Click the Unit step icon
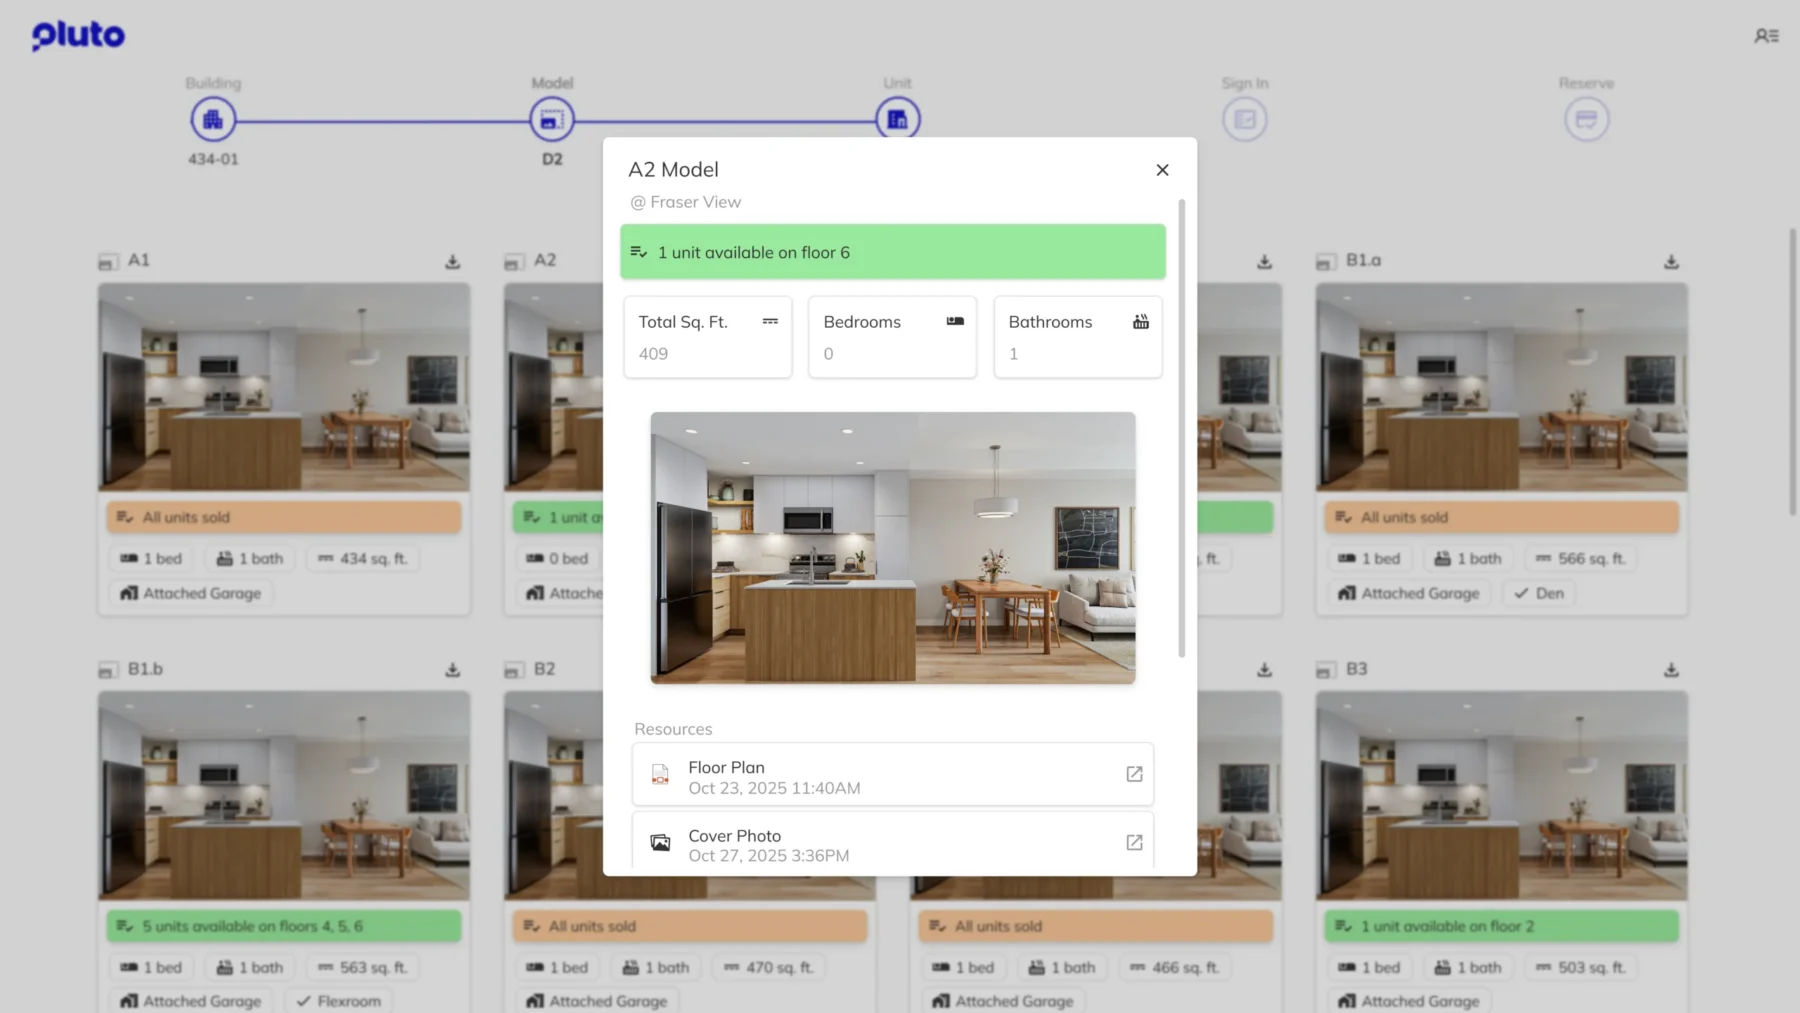Image resolution: width=1800 pixels, height=1013 pixels. click(897, 120)
